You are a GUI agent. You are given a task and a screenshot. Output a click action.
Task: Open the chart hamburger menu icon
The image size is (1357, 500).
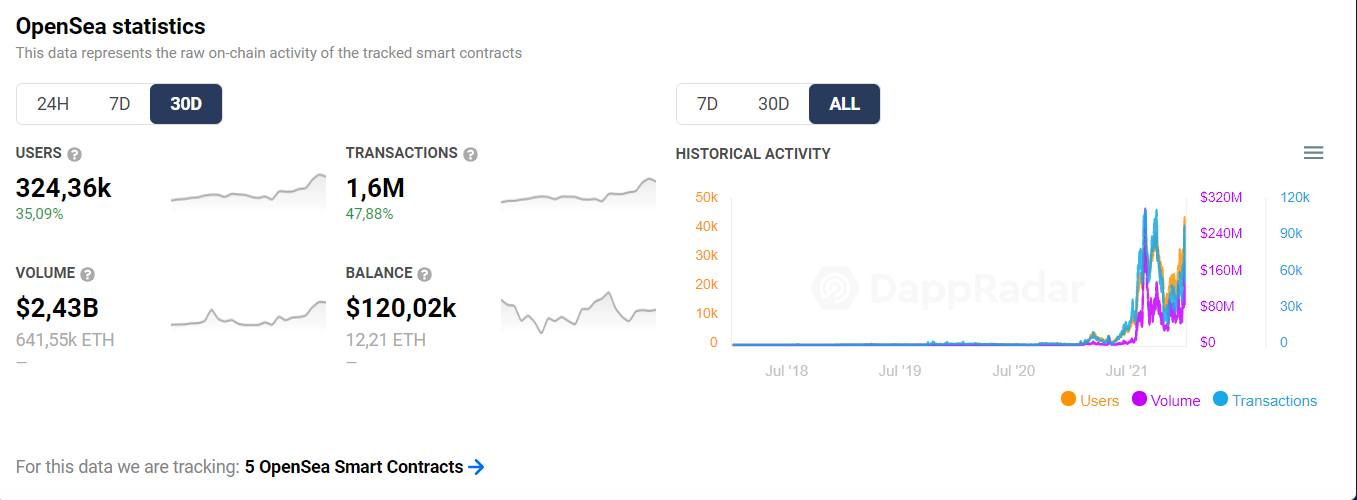click(1314, 153)
